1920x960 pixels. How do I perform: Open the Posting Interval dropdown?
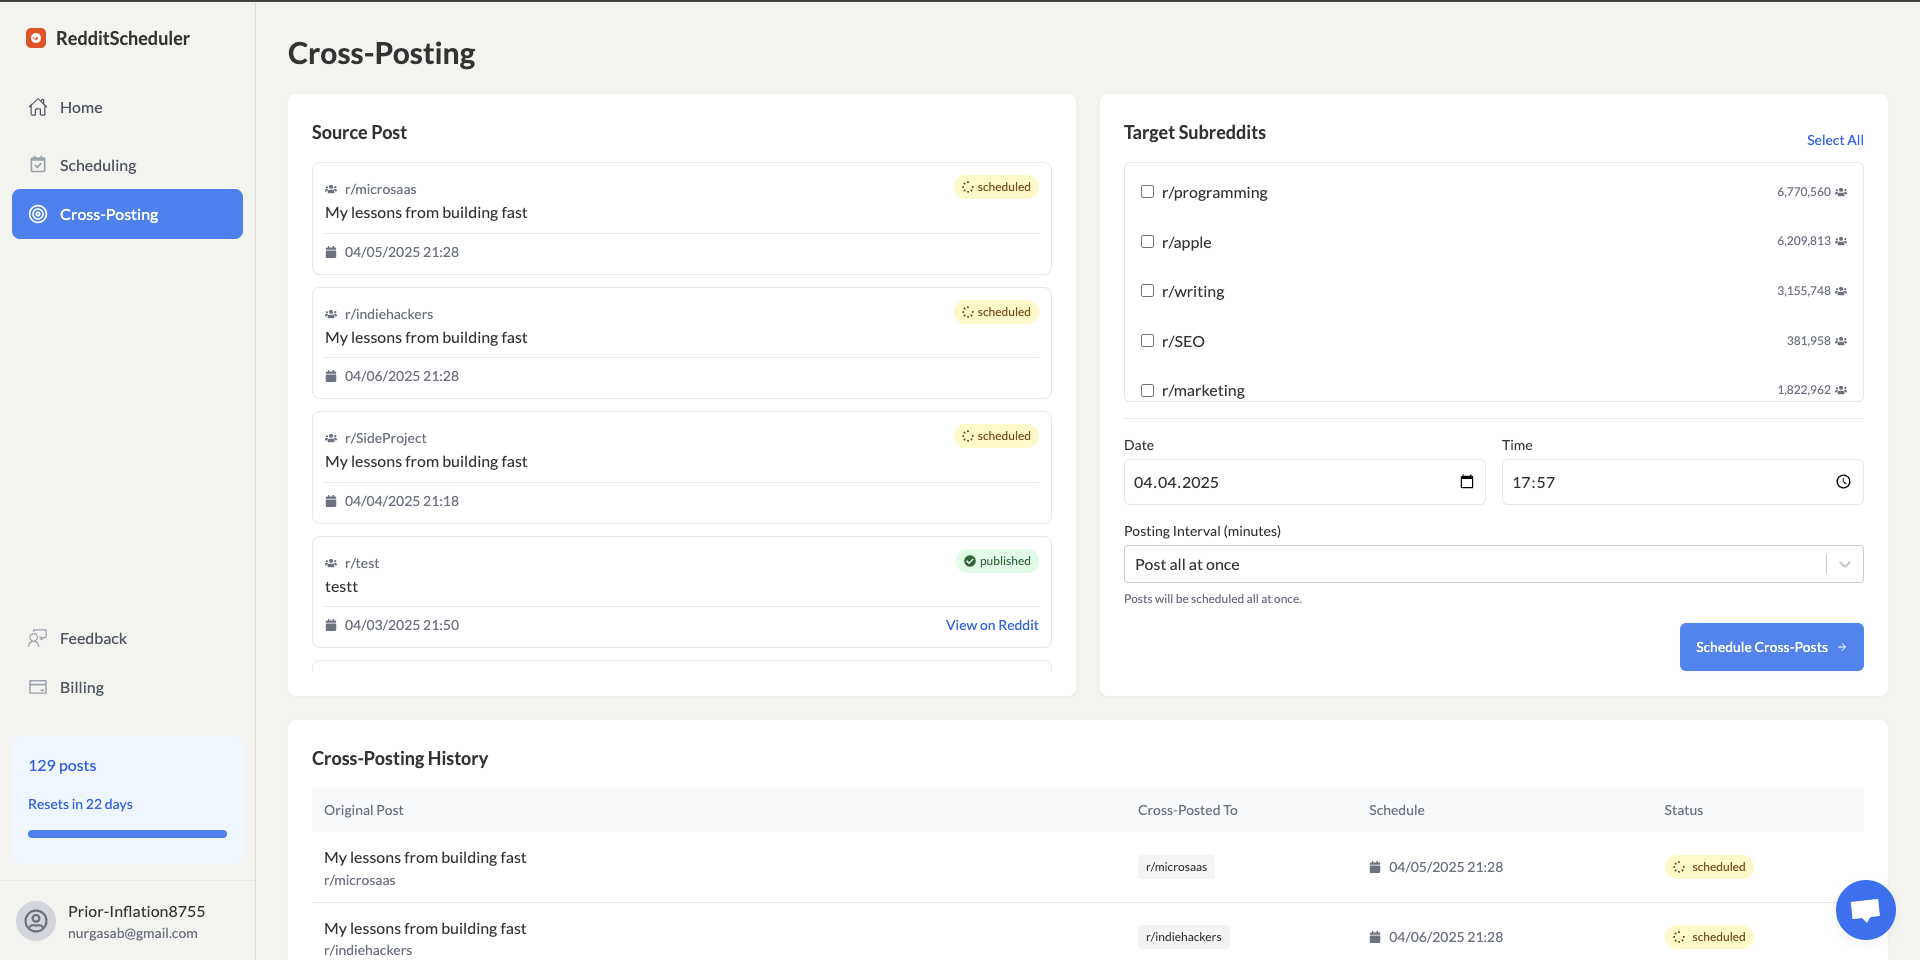point(1493,564)
